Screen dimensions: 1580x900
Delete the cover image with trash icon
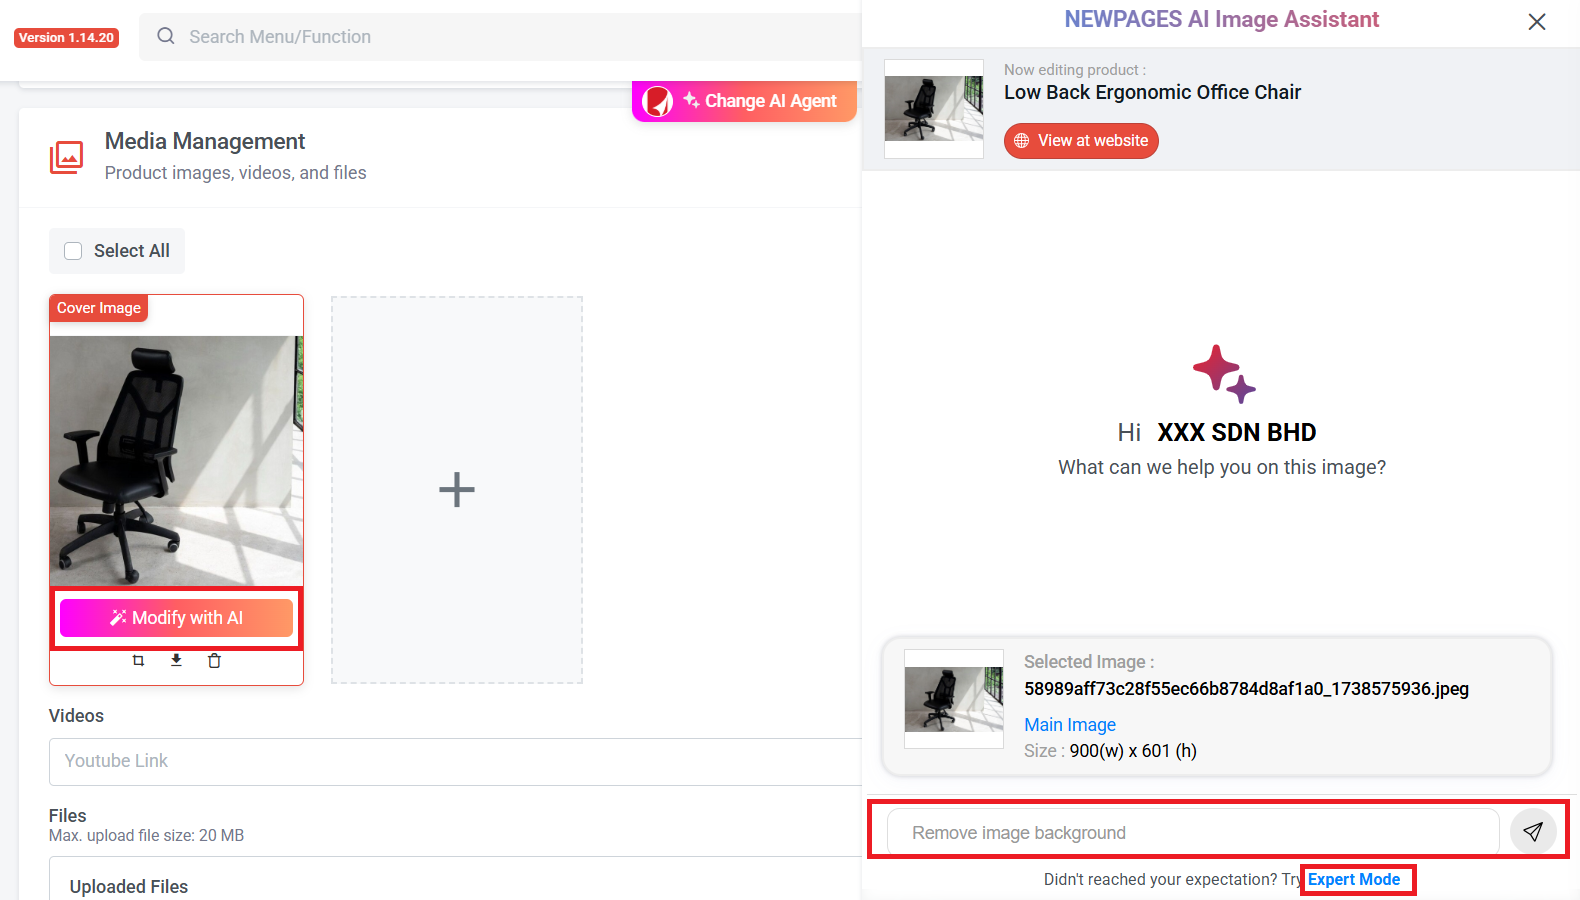pos(214,661)
